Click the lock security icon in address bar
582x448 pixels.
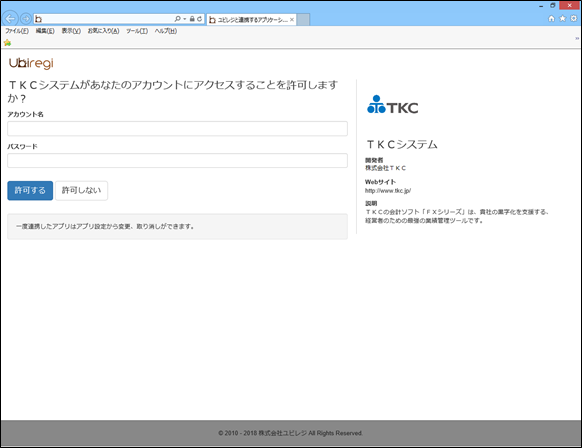pos(192,19)
